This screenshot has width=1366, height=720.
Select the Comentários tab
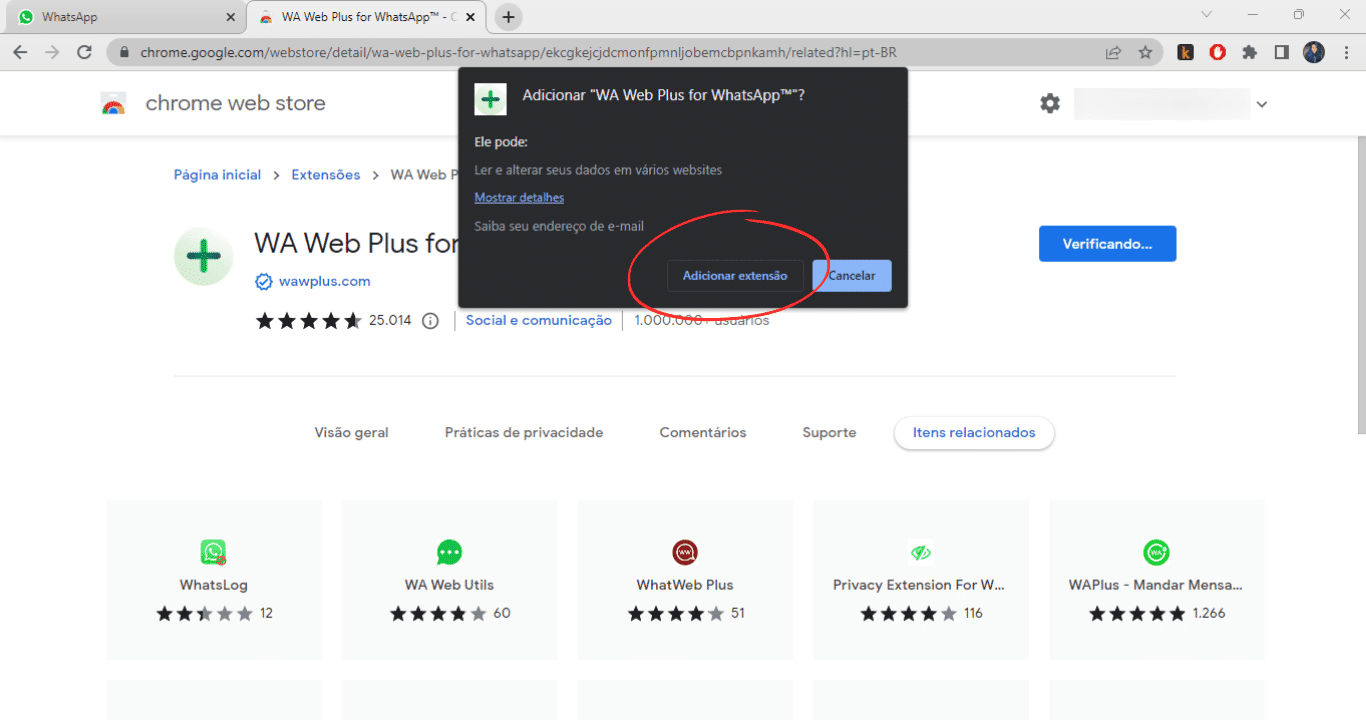pos(703,433)
